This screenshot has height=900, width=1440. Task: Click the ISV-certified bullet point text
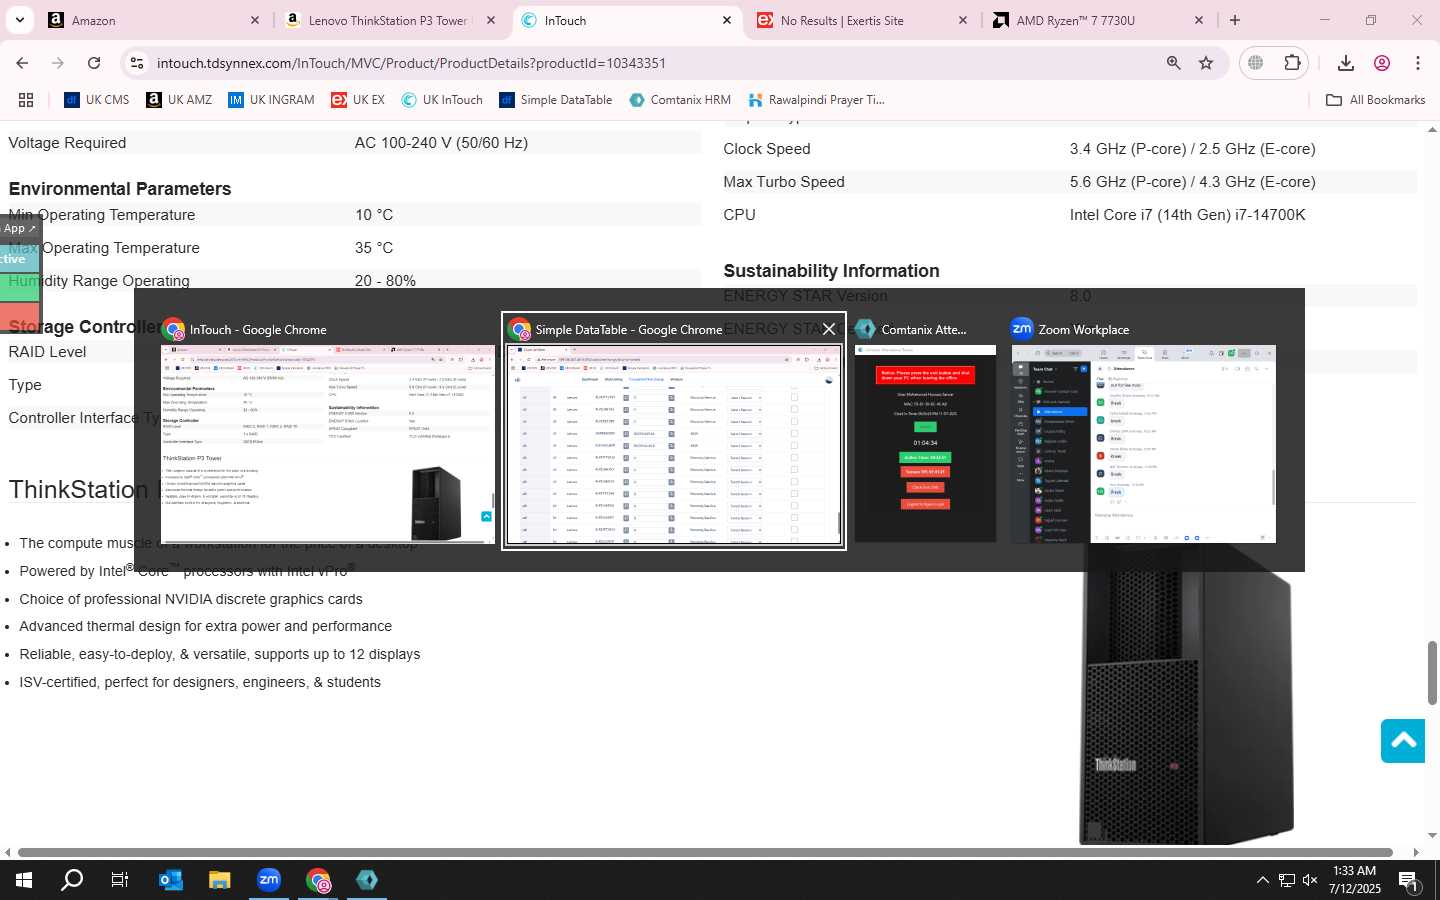pyautogui.click(x=200, y=682)
